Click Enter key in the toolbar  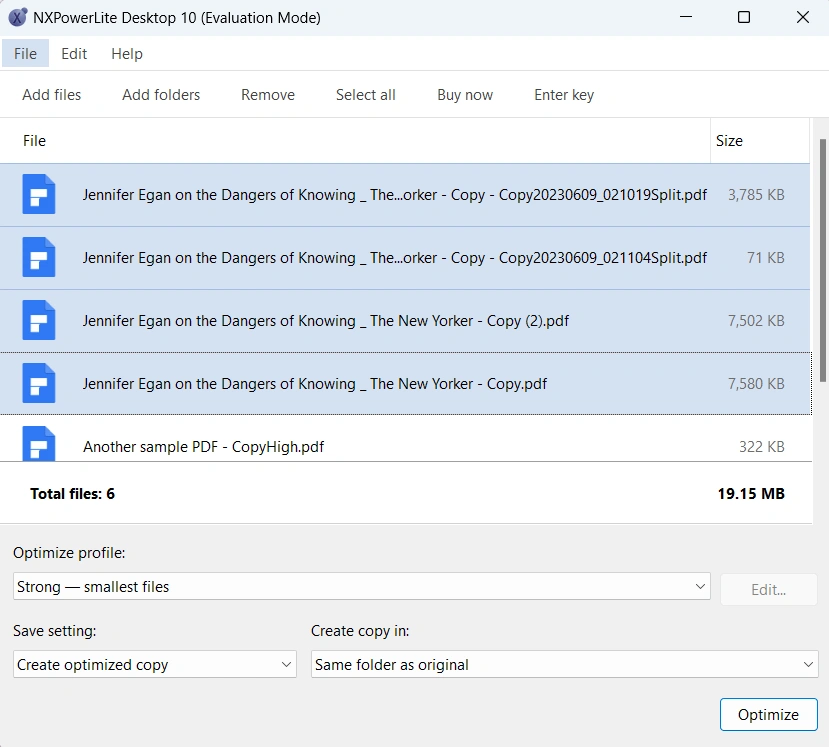click(564, 95)
